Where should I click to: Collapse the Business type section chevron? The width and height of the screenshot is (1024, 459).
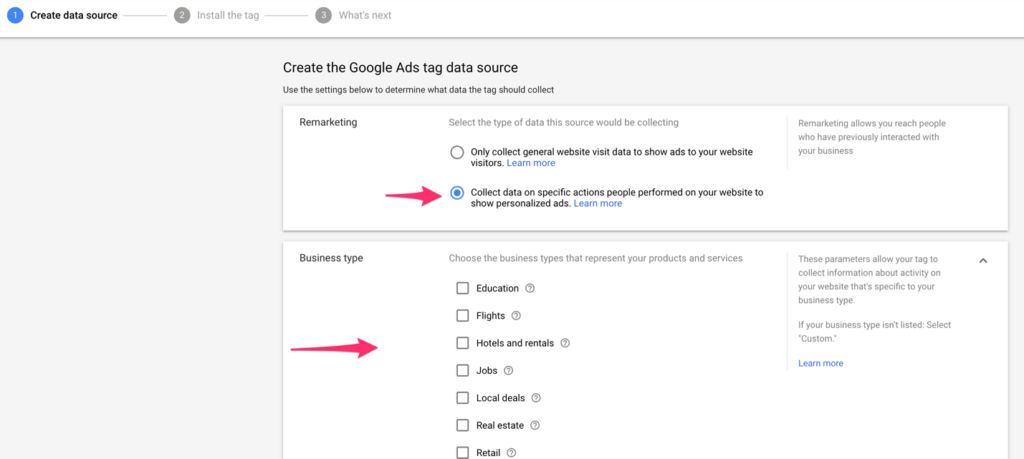tap(983, 260)
